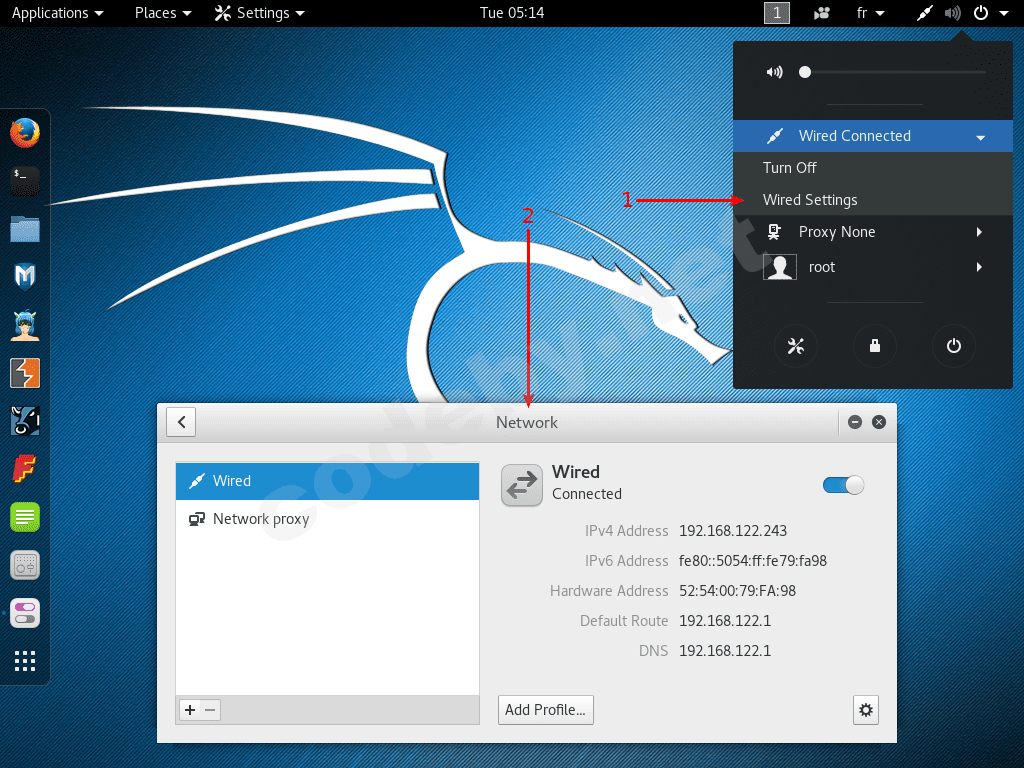Open the Applications menu
The width and height of the screenshot is (1024, 768).
pyautogui.click(x=57, y=13)
